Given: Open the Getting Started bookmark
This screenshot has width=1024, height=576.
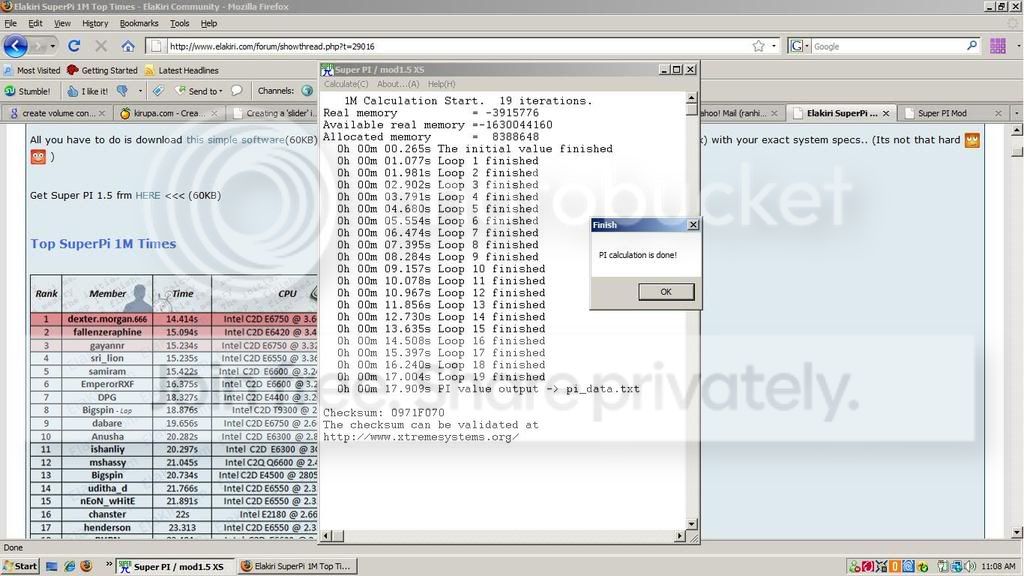Looking at the screenshot, I should [103, 70].
